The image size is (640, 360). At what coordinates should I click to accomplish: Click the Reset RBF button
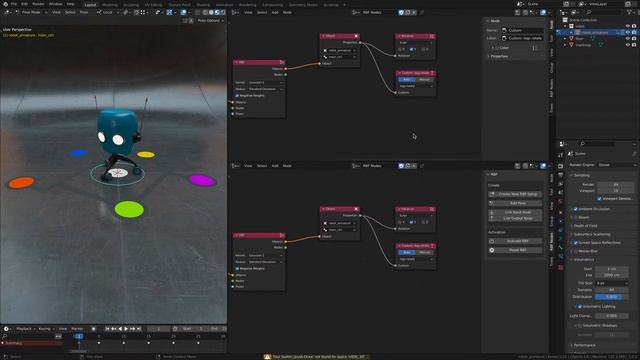point(516,250)
